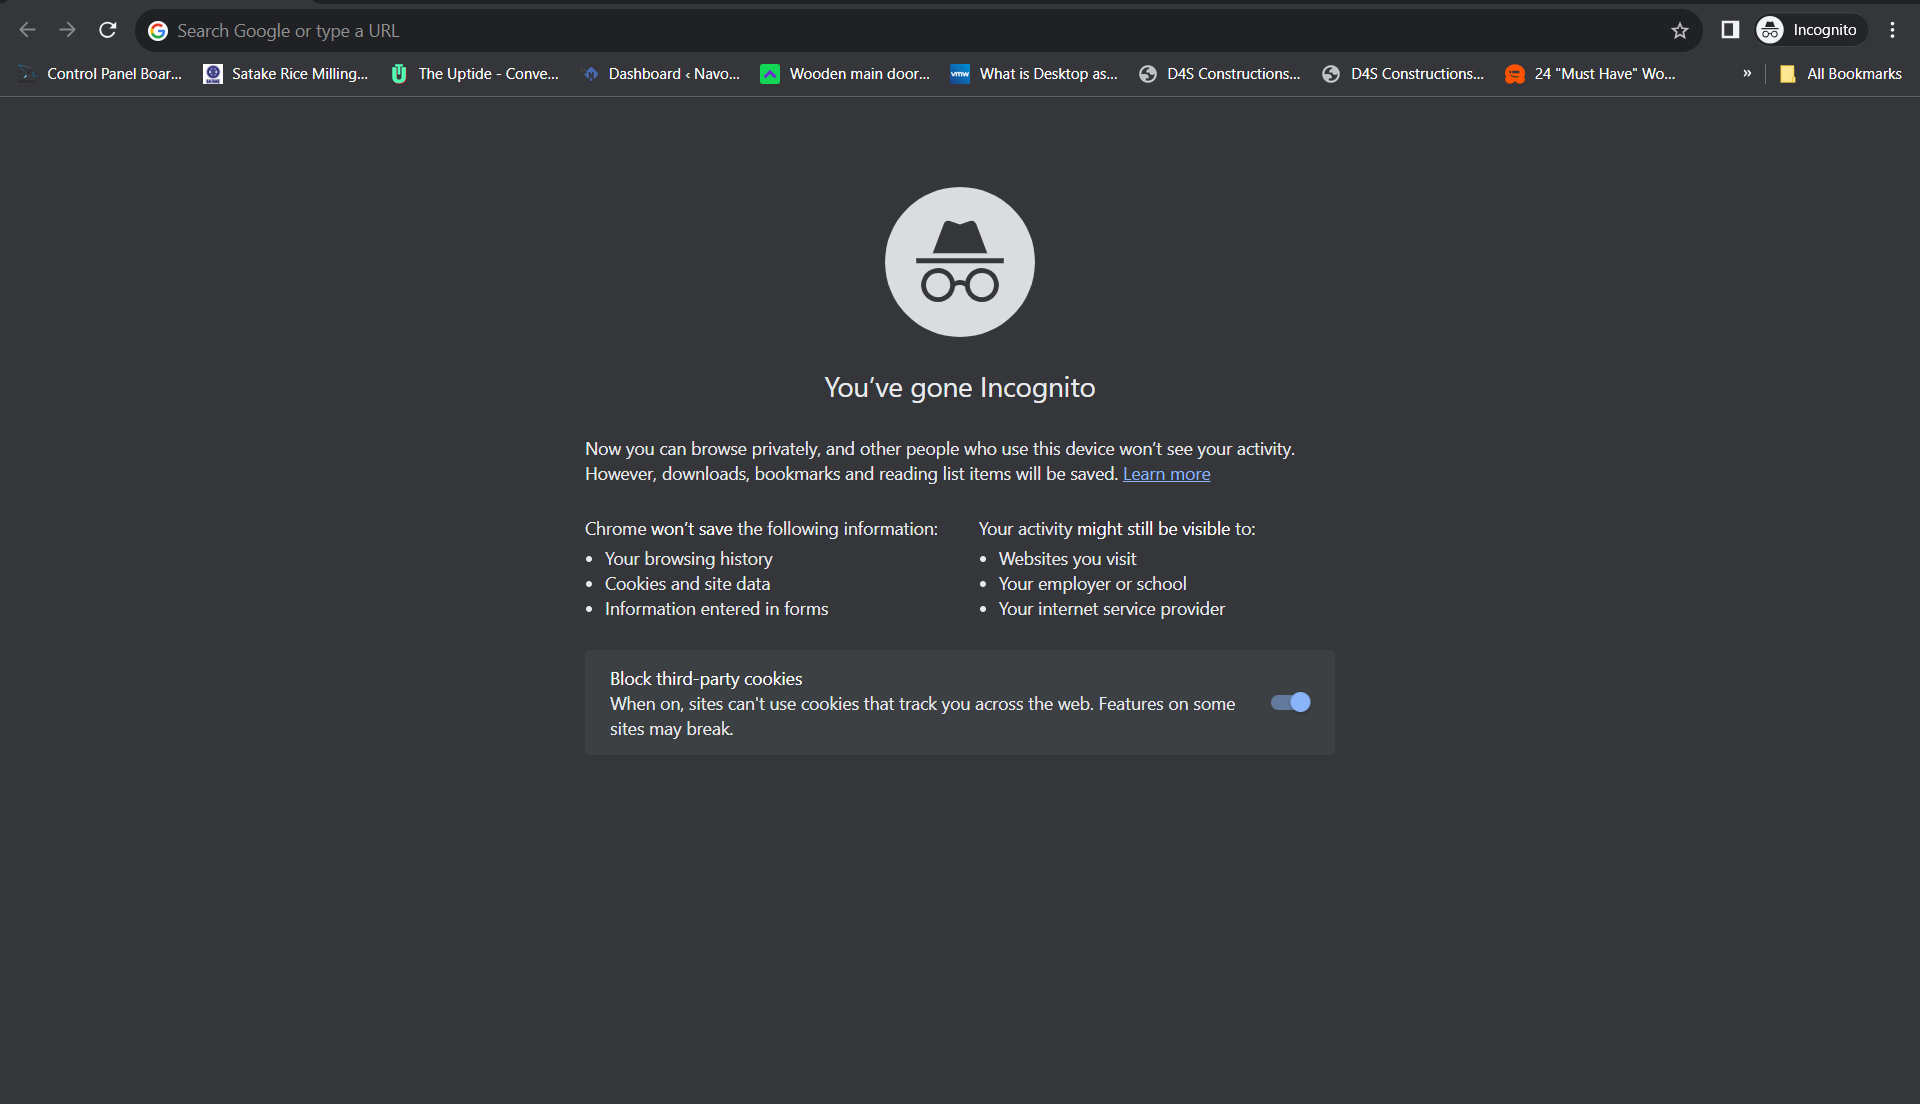
Task: Open Wooden main door bookmark
Action: 846,74
